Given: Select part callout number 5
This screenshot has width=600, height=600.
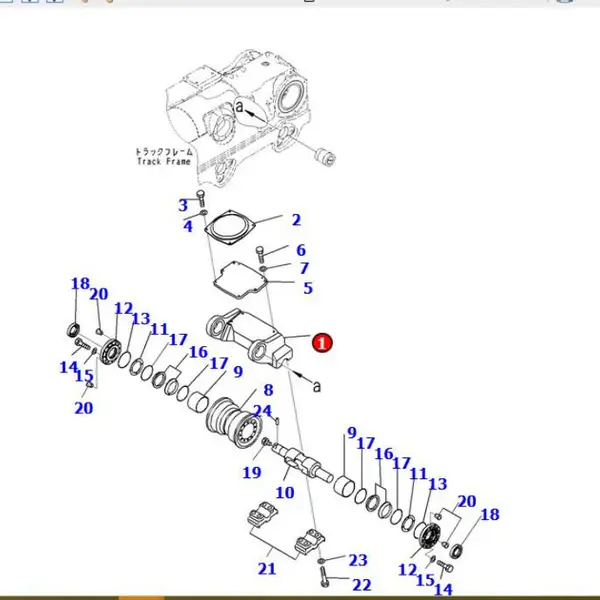Looking at the screenshot, I should coord(308,288).
